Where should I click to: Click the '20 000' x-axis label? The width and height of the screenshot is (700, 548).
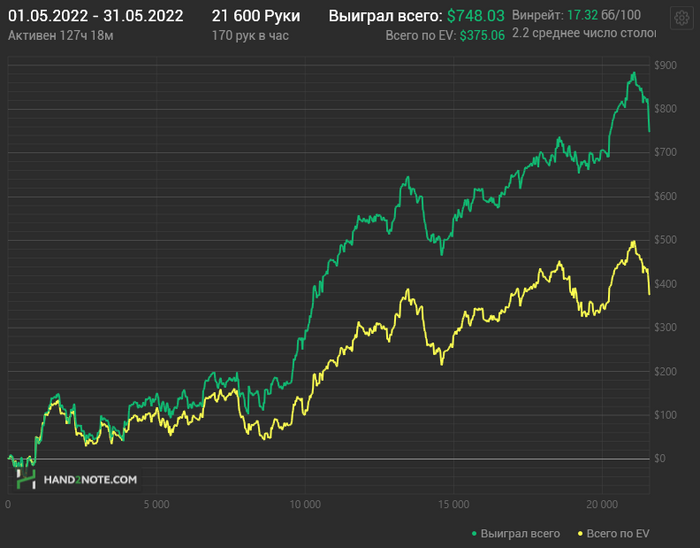click(602, 504)
